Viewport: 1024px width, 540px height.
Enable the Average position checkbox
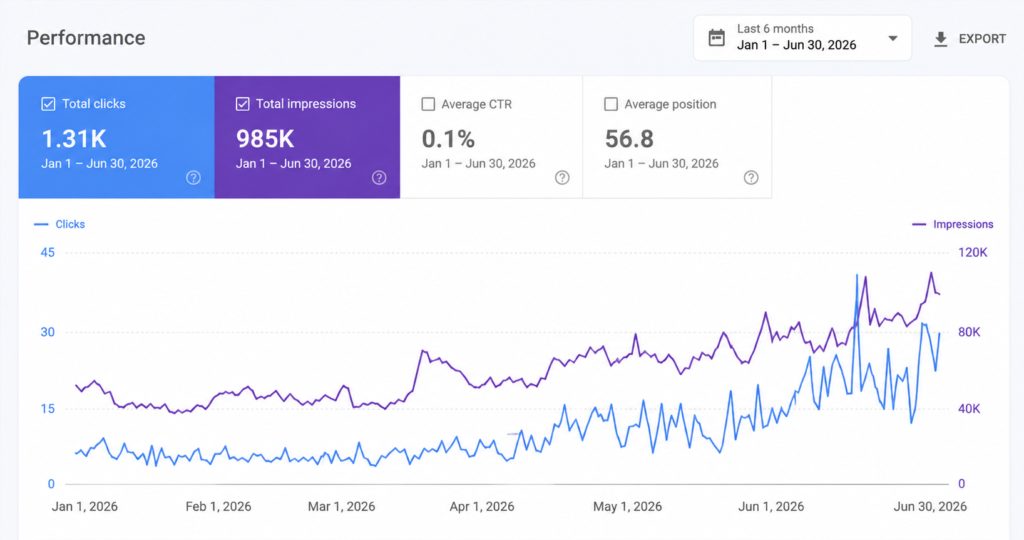[611, 104]
